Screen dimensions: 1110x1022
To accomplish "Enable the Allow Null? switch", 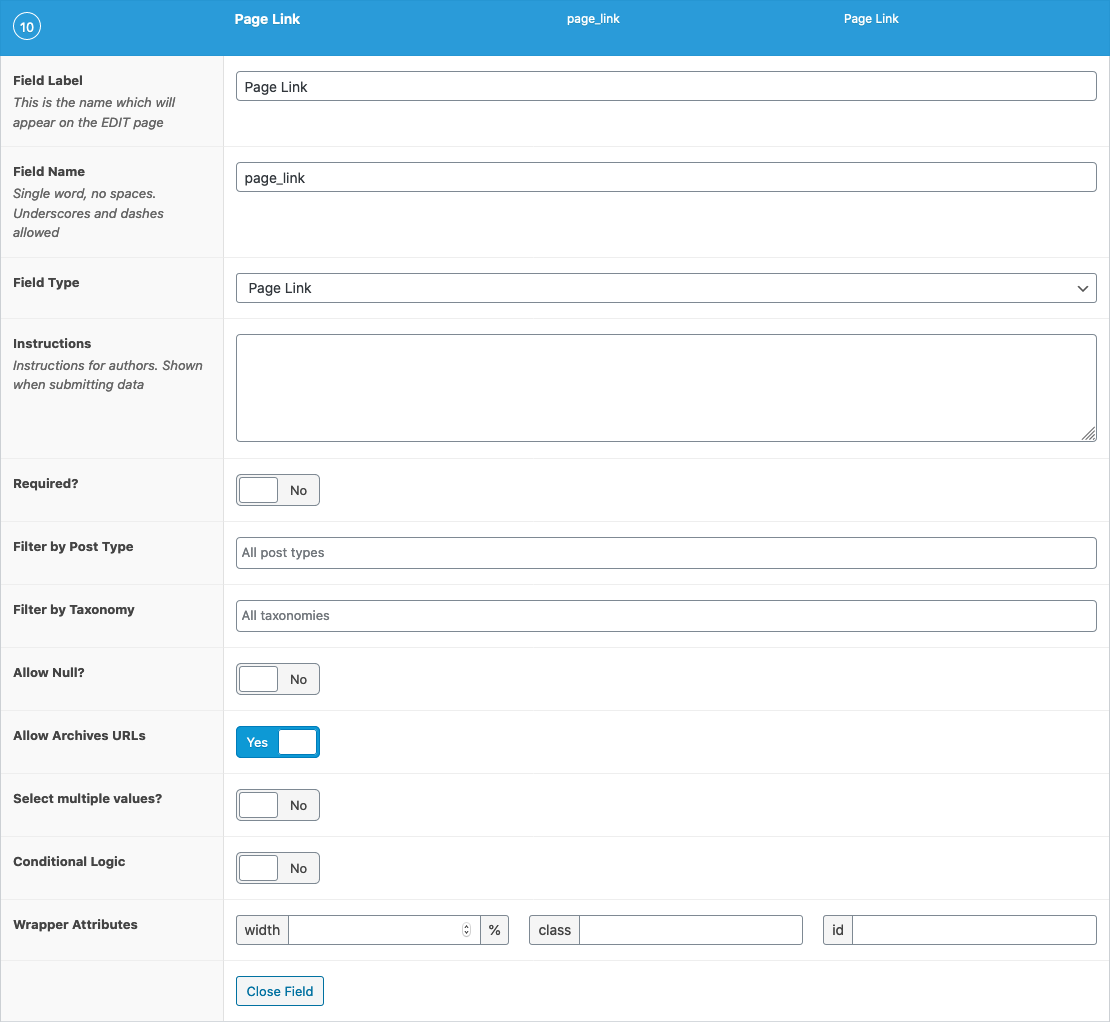I will 277,680.
